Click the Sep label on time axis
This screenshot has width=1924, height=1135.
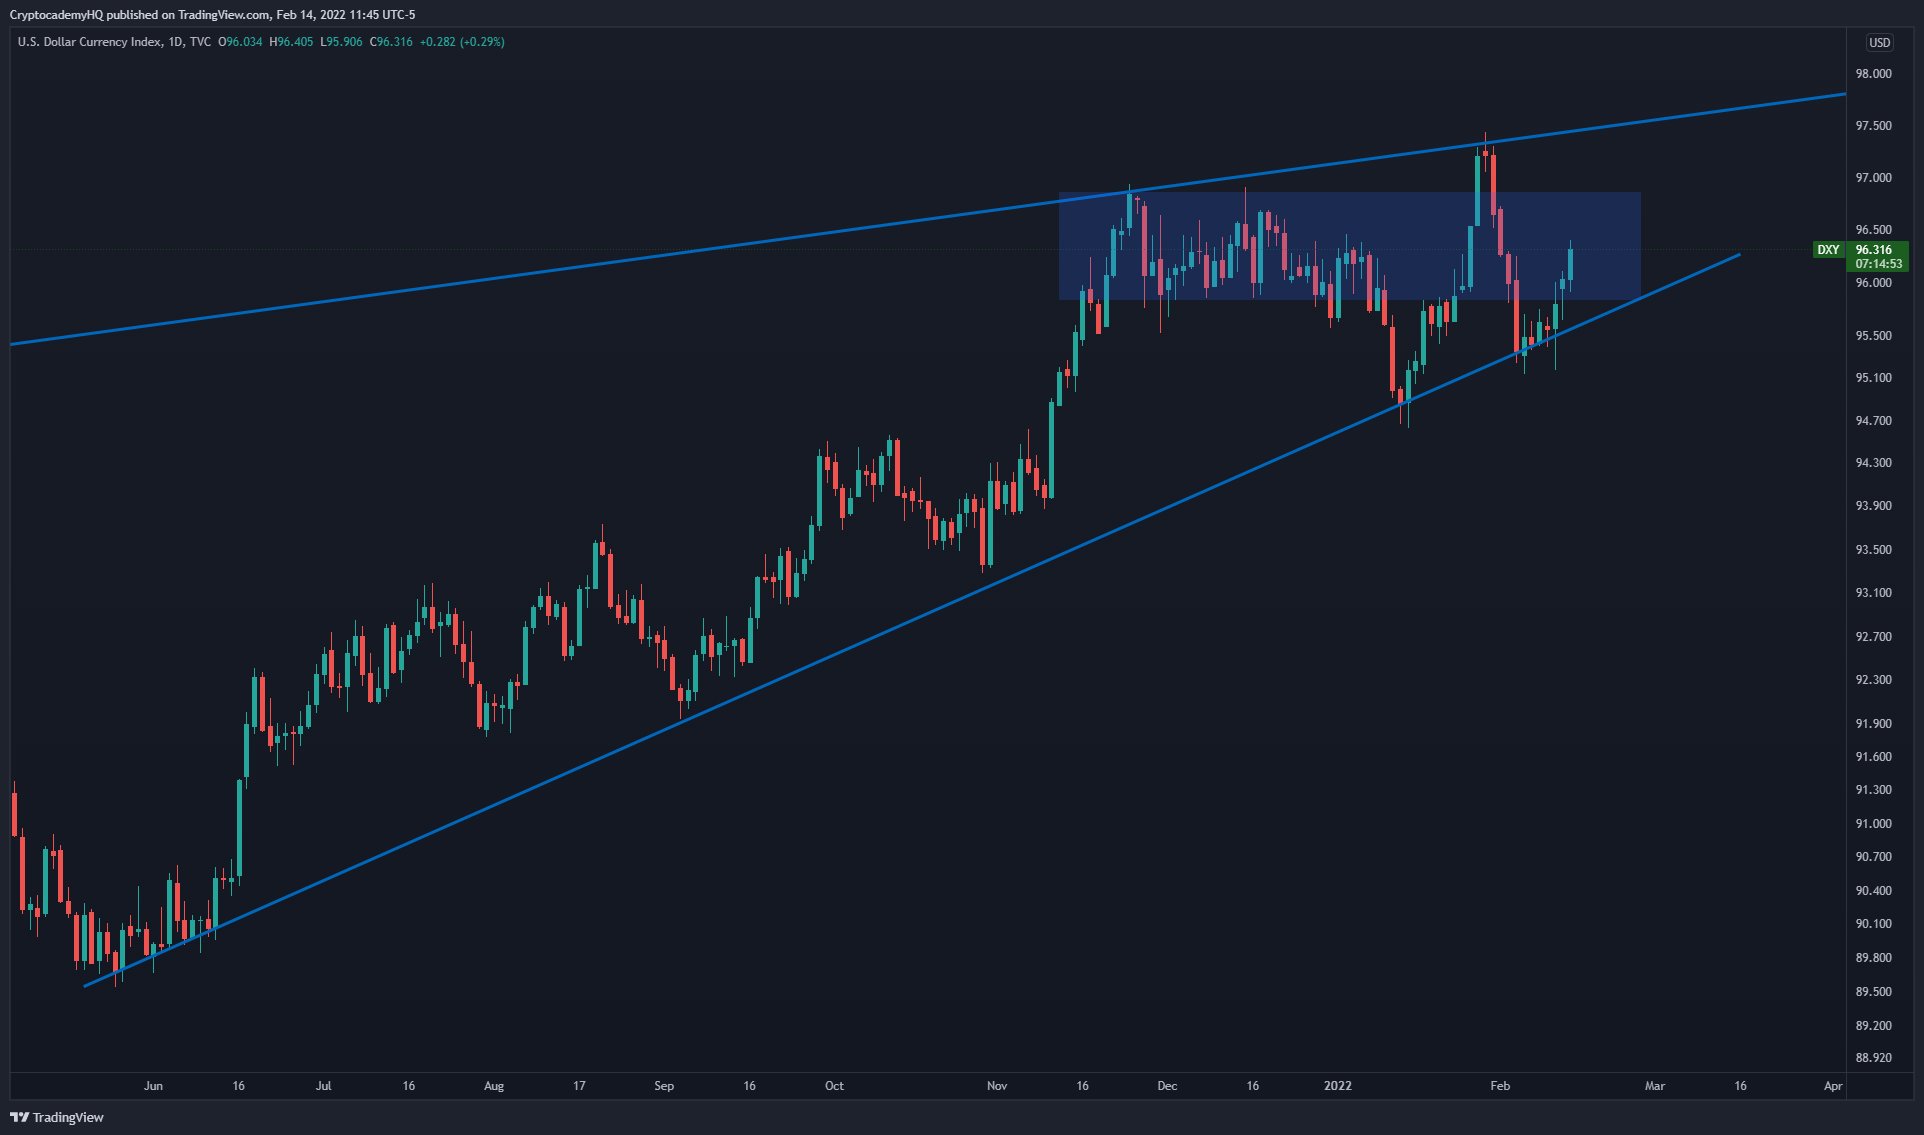[664, 1086]
